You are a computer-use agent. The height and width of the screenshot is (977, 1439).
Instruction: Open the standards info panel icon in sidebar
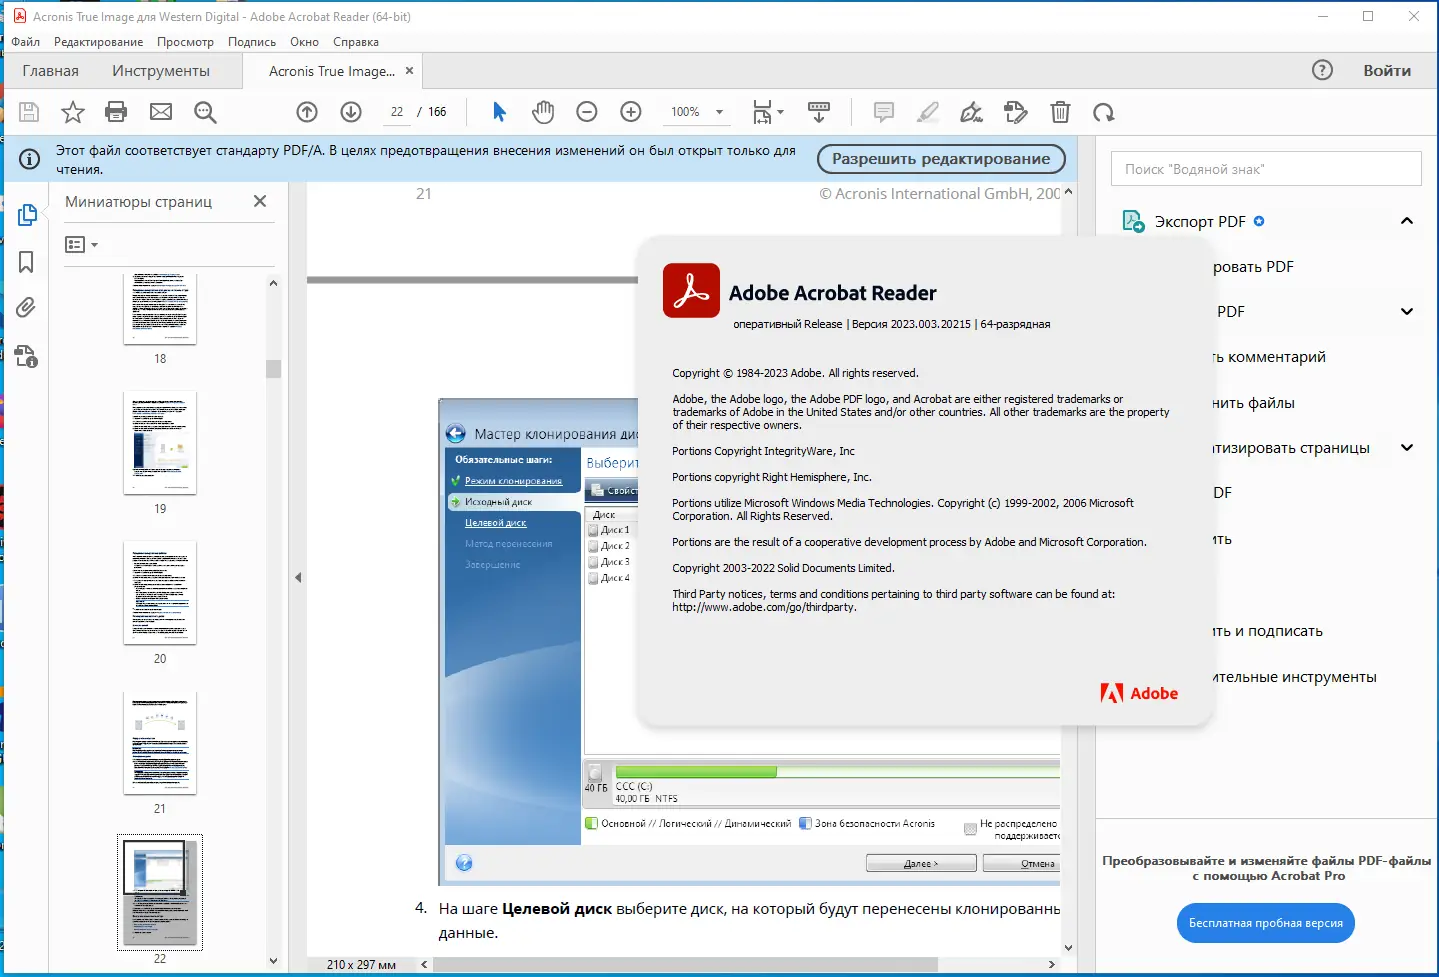[27, 356]
